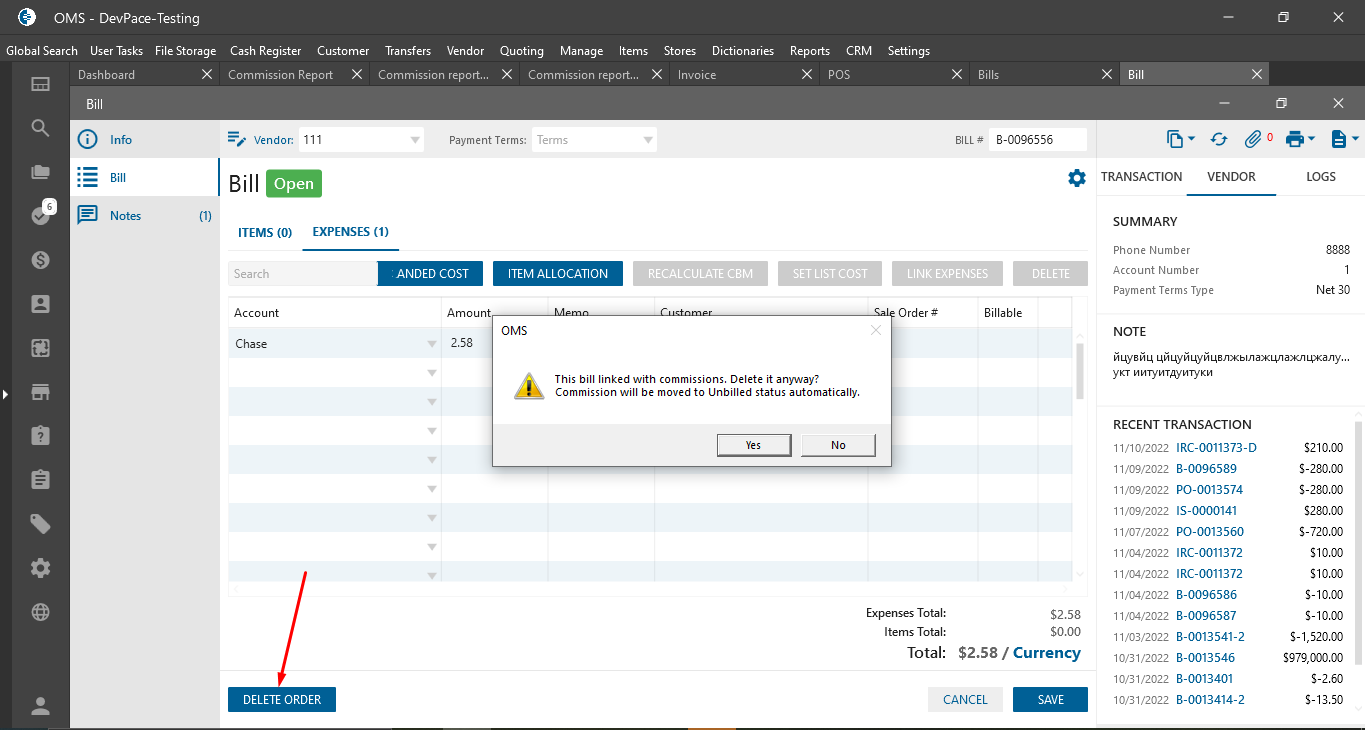Expand the document file dropdown arrow
Image resolution: width=1365 pixels, height=730 pixels.
(1355, 140)
